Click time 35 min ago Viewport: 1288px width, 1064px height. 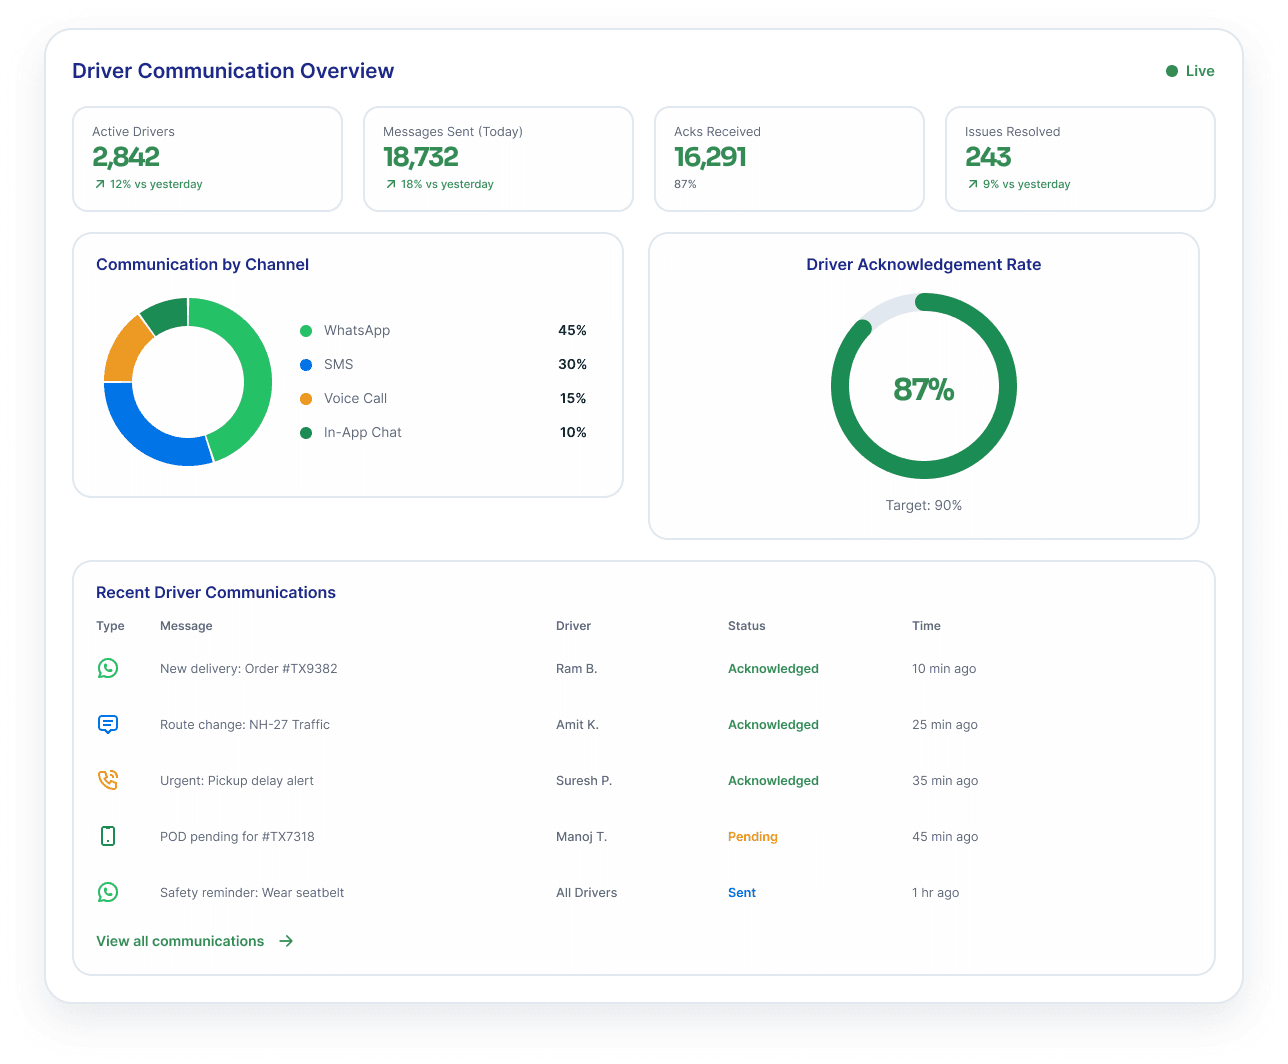click(x=945, y=780)
